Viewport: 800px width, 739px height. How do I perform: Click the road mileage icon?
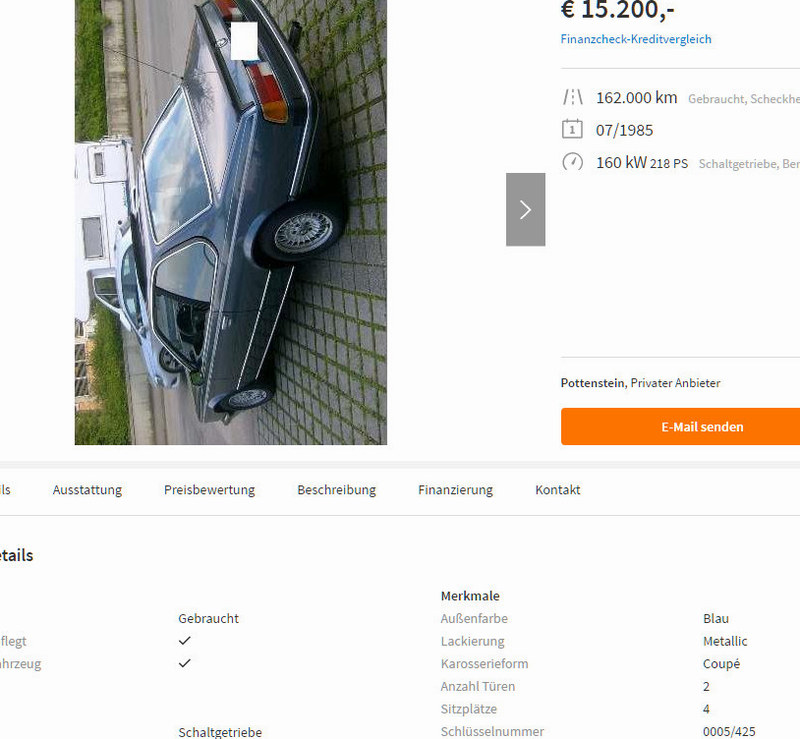572,97
